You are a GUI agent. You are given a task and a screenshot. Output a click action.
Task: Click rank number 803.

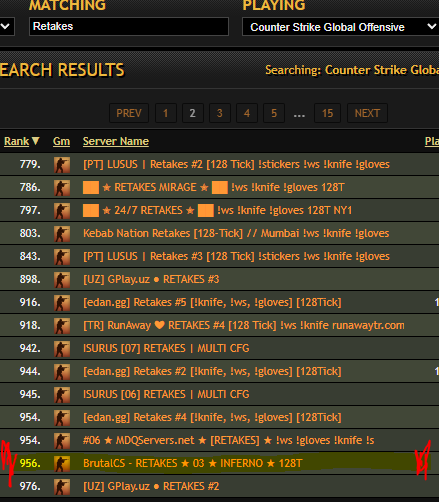[x=30, y=233]
